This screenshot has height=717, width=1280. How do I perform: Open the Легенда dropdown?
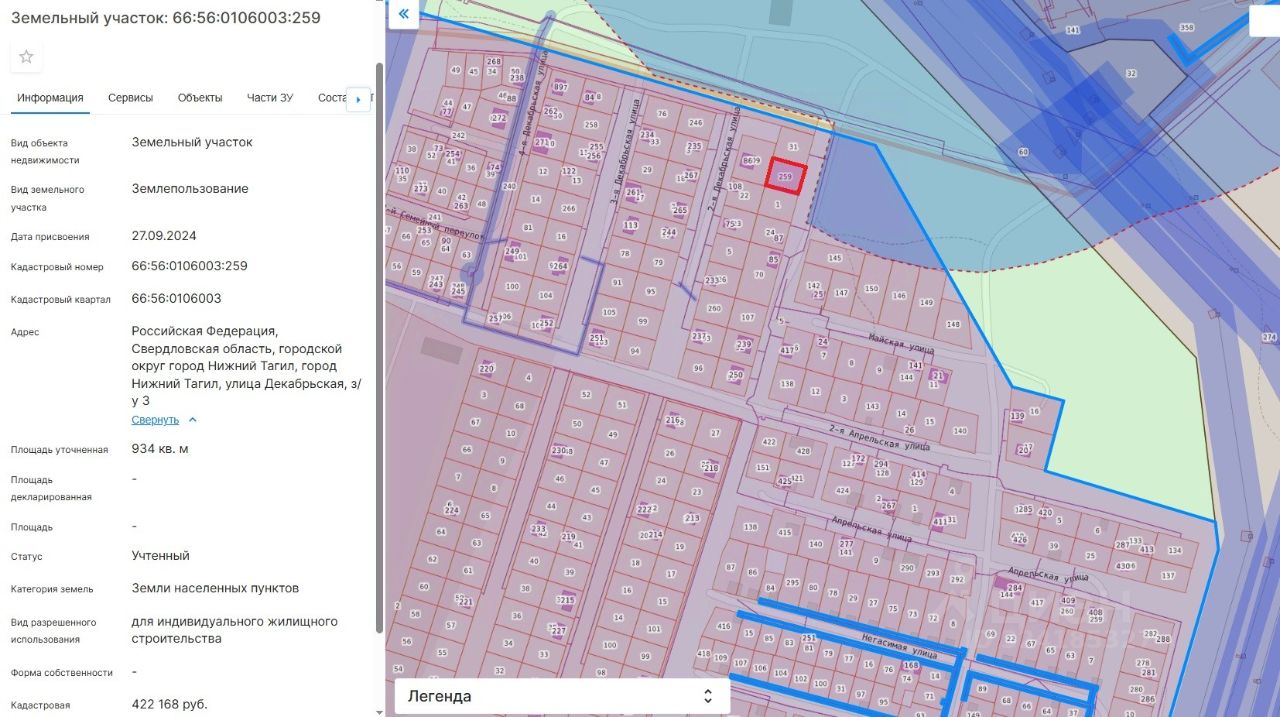click(562, 696)
